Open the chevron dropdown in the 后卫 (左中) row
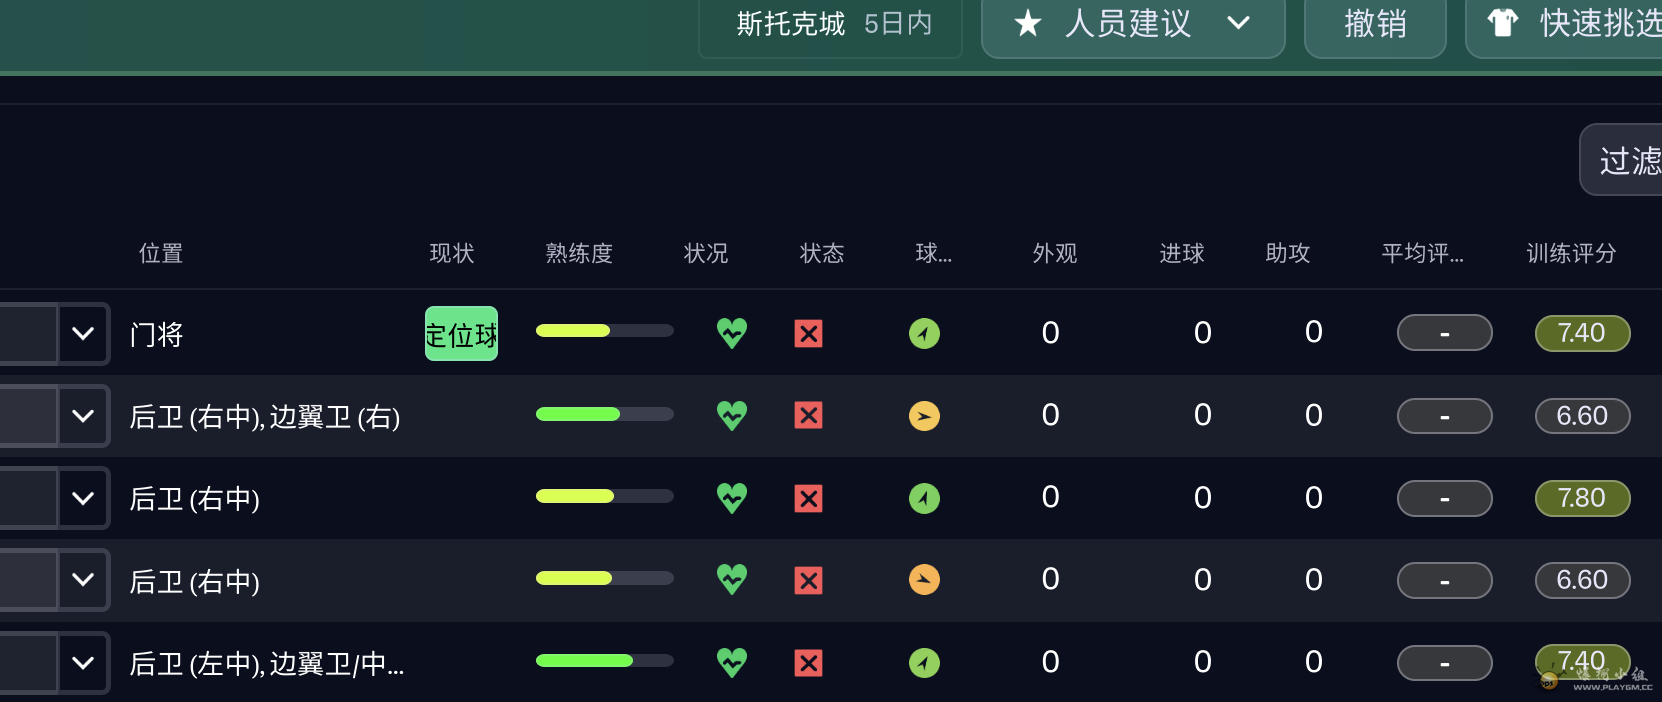This screenshot has height=702, width=1662. [x=83, y=662]
